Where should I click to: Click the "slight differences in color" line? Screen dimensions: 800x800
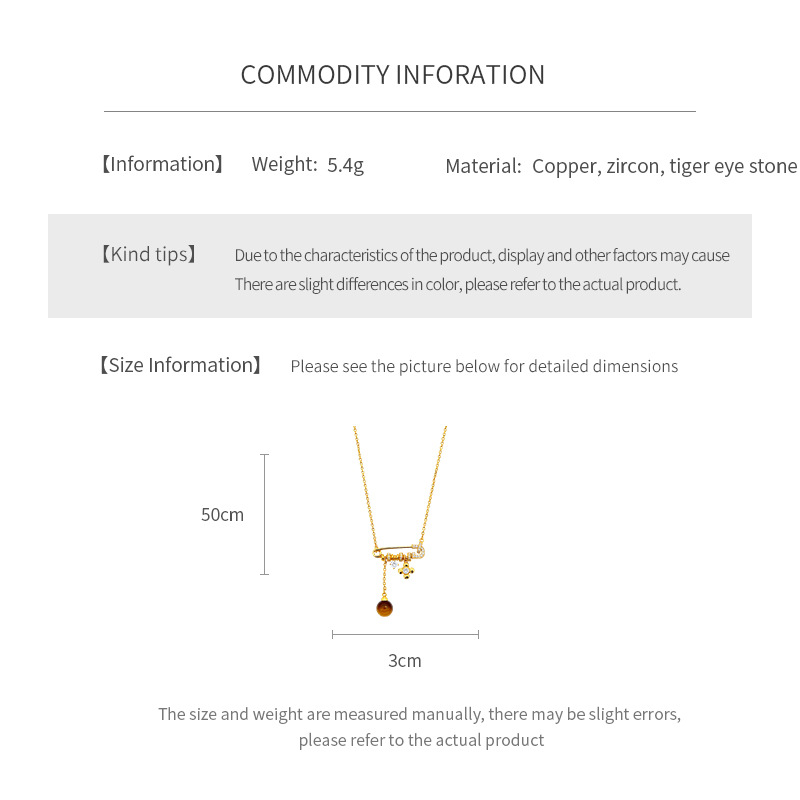coord(457,284)
